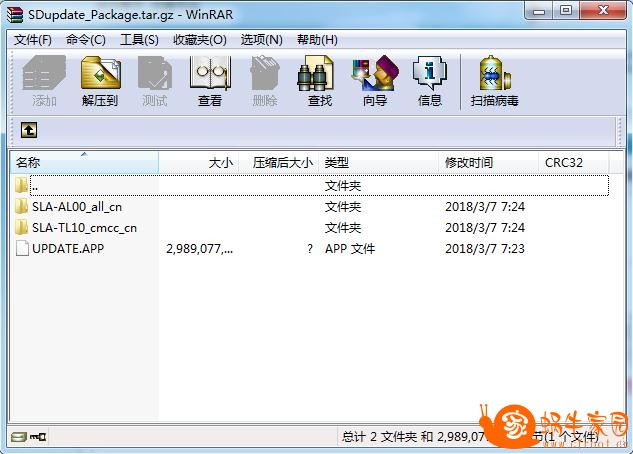Sort by 名称 column header
This screenshot has height=454, width=633.
tap(84, 162)
